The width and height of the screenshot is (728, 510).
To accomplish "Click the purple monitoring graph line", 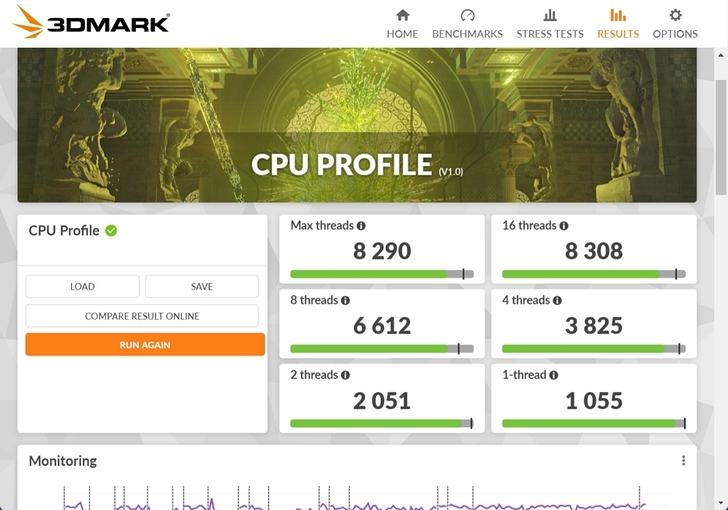I will [354, 506].
